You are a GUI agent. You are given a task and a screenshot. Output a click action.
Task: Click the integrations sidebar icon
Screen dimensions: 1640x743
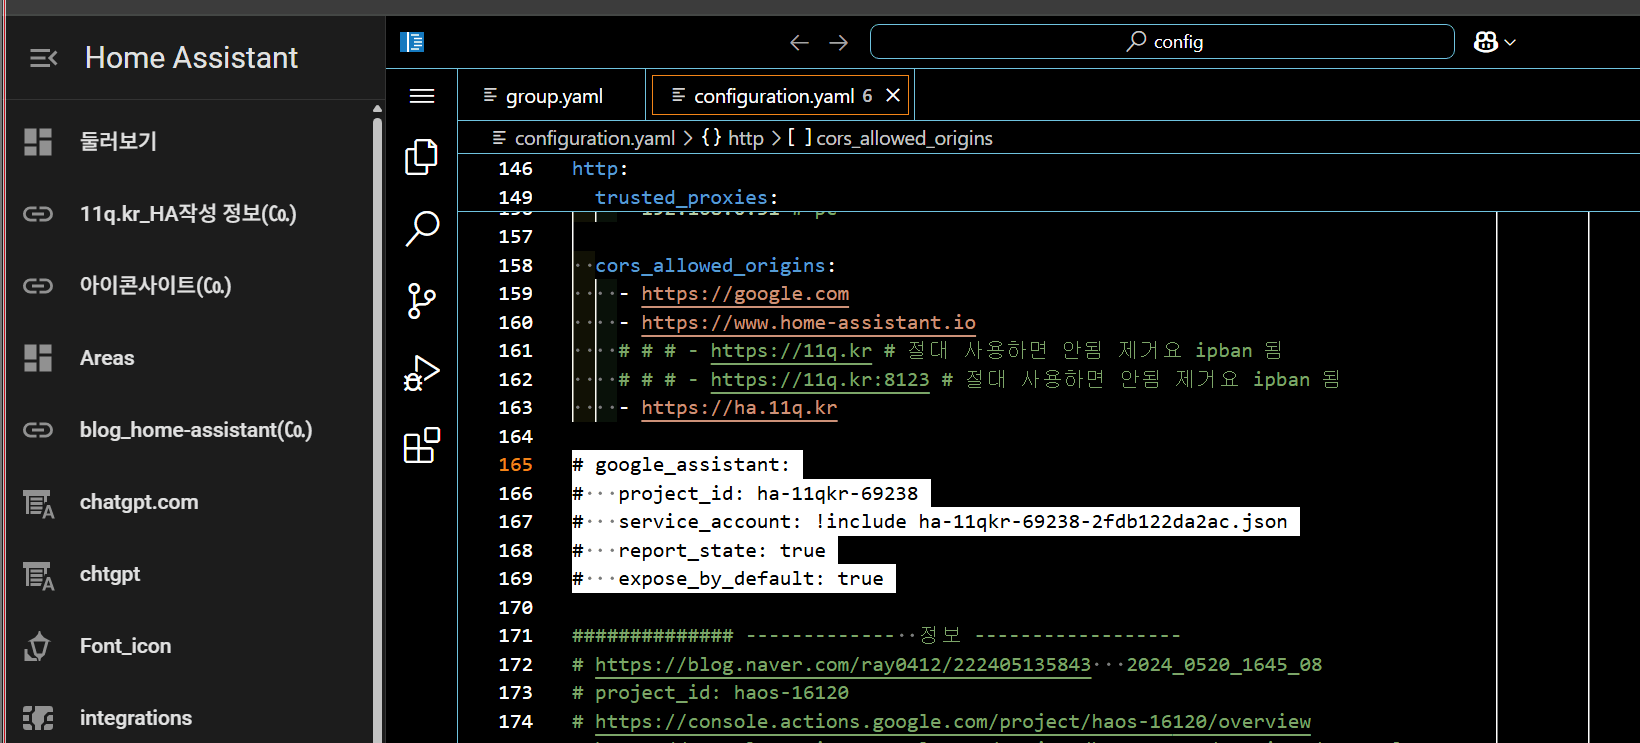pos(38,718)
